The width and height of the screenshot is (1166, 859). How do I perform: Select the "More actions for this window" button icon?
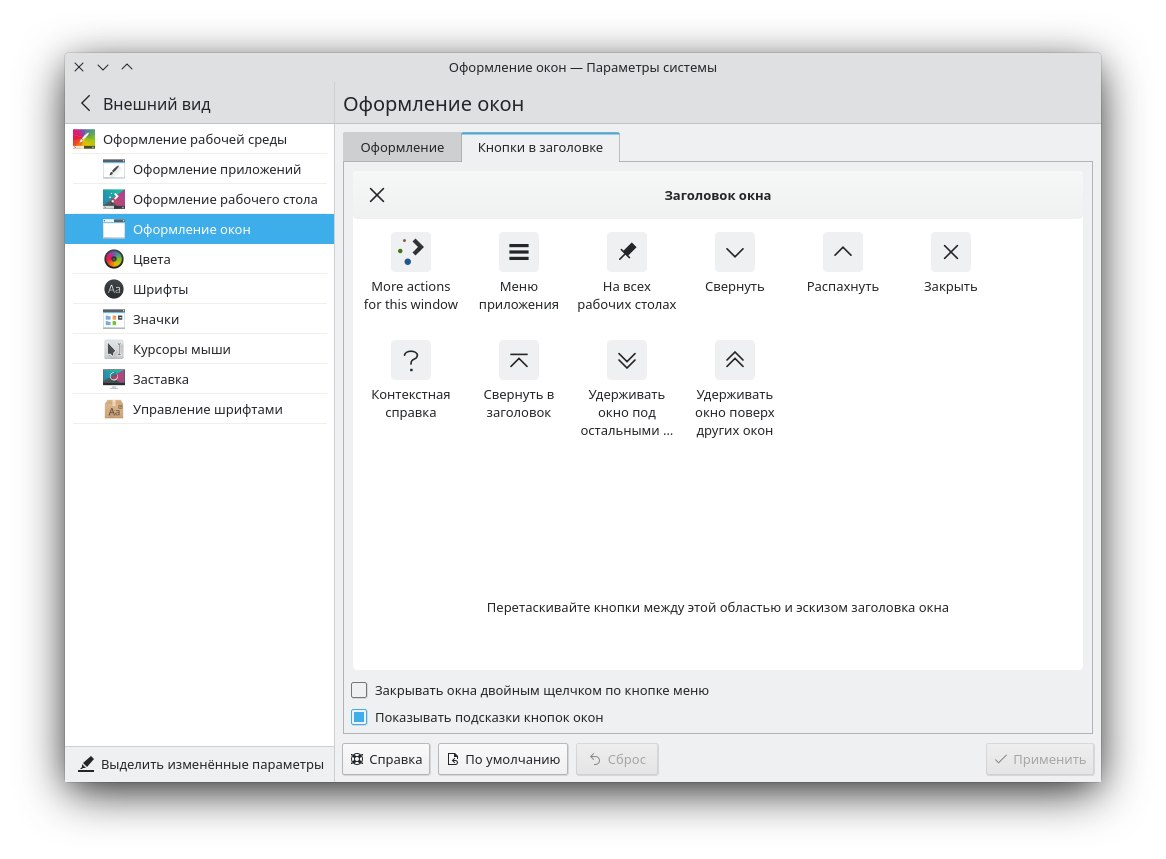410,252
